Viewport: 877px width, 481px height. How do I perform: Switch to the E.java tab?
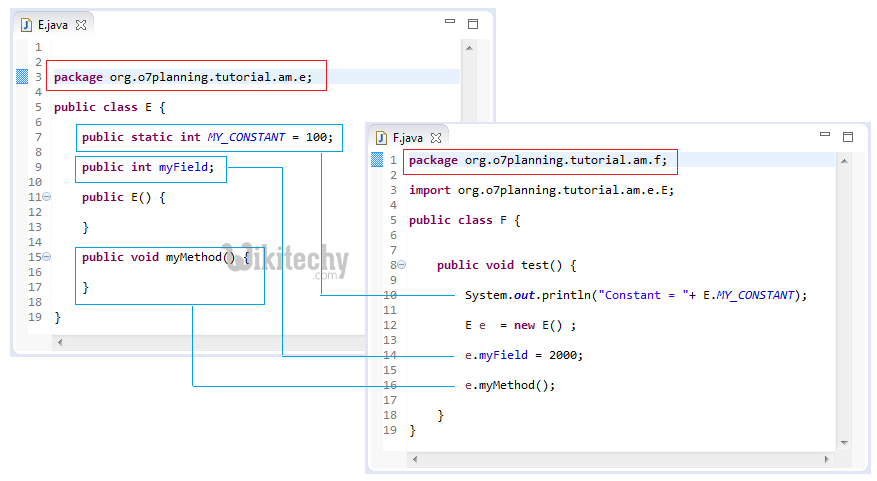coord(52,25)
